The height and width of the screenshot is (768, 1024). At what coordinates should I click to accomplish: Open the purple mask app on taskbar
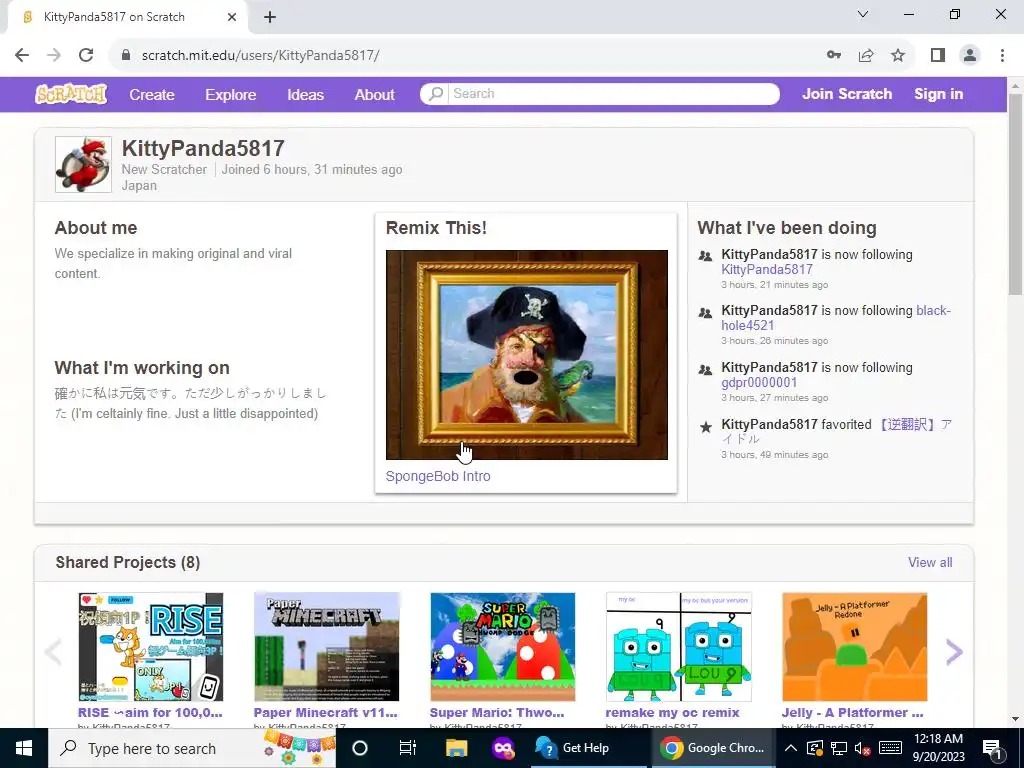click(504, 748)
